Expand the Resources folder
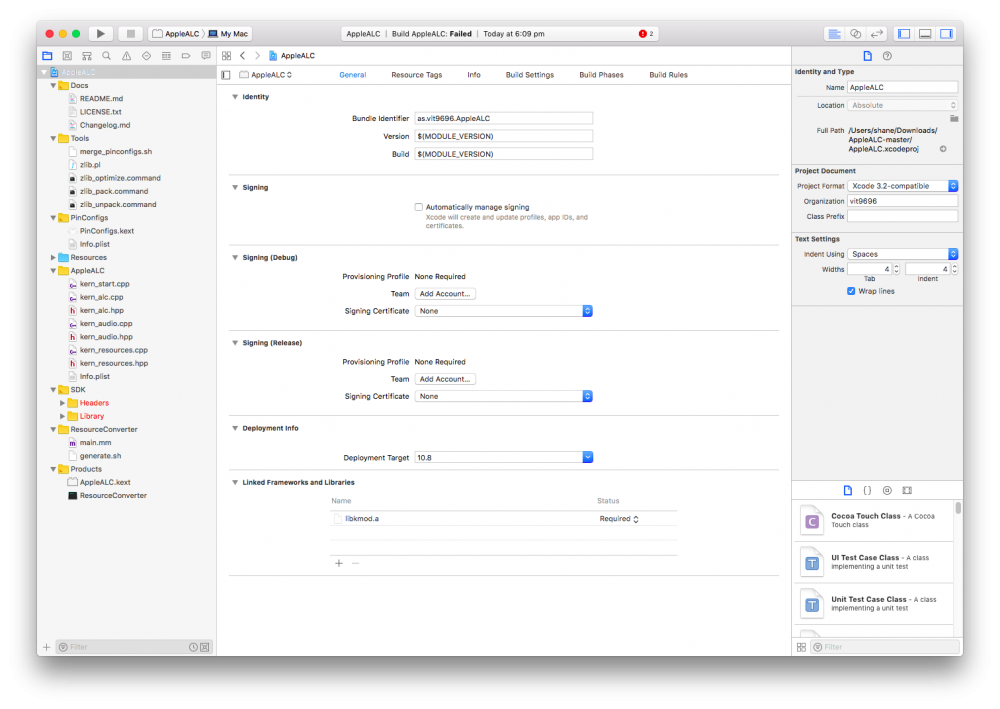1000x709 pixels. pos(53,258)
